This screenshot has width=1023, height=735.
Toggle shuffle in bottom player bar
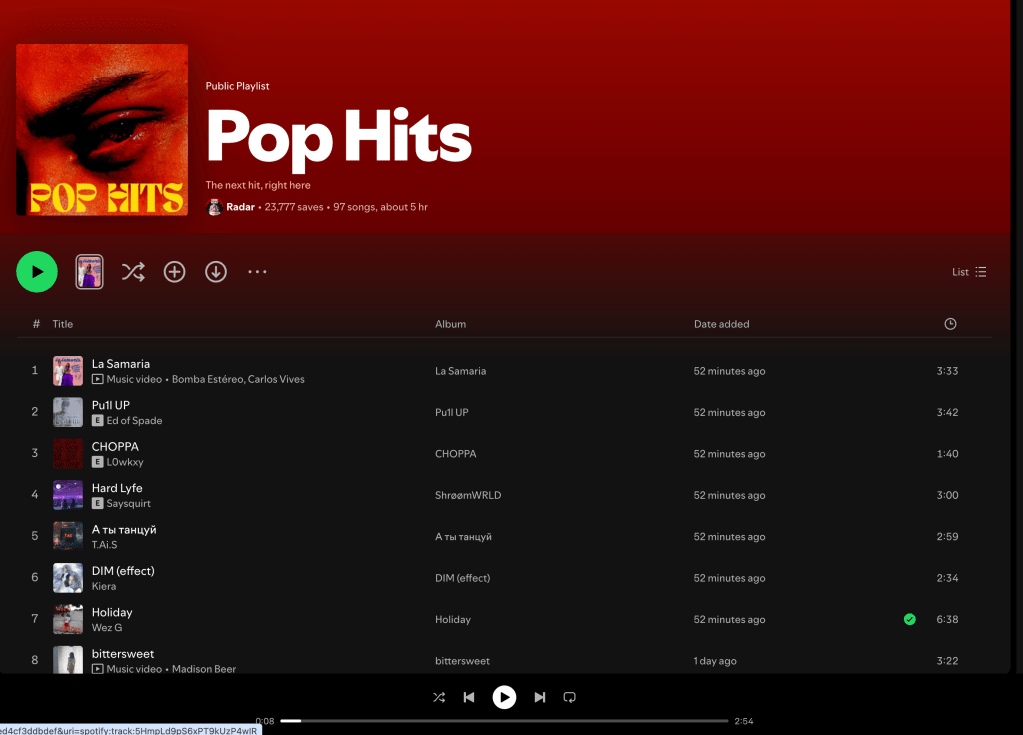point(439,697)
